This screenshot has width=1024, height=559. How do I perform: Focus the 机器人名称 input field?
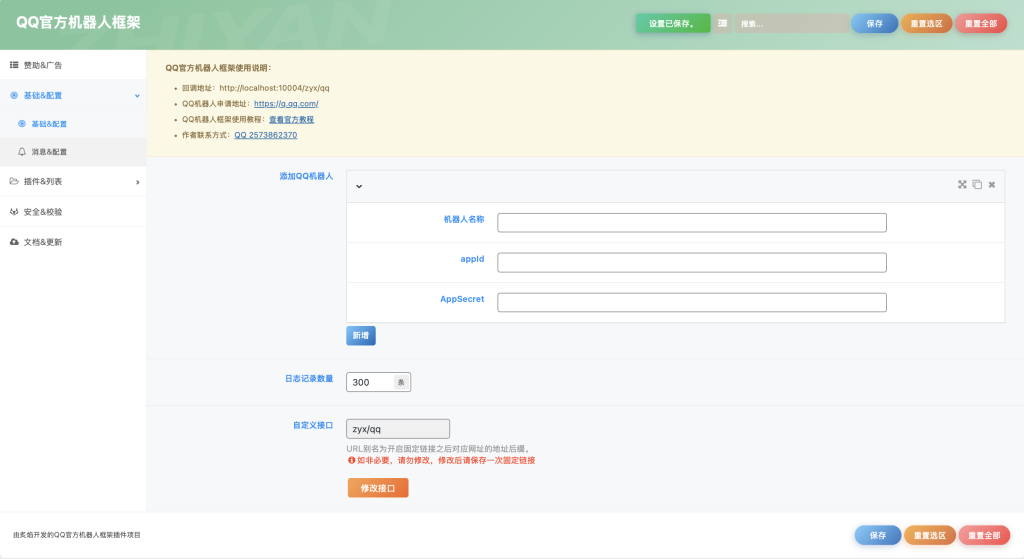pyautogui.click(x=692, y=223)
